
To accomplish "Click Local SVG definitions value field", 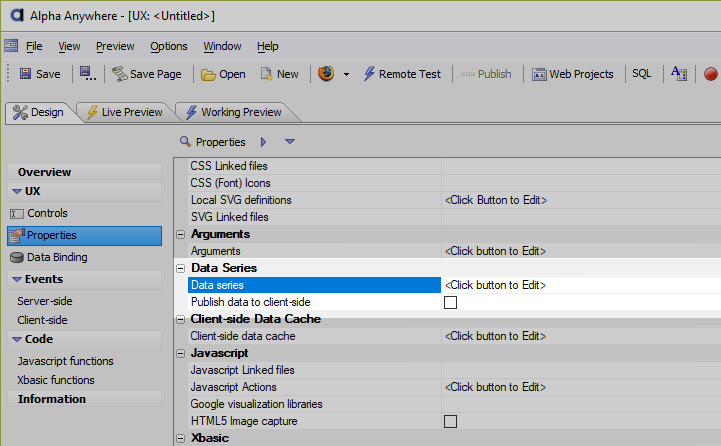I will [x=581, y=200].
